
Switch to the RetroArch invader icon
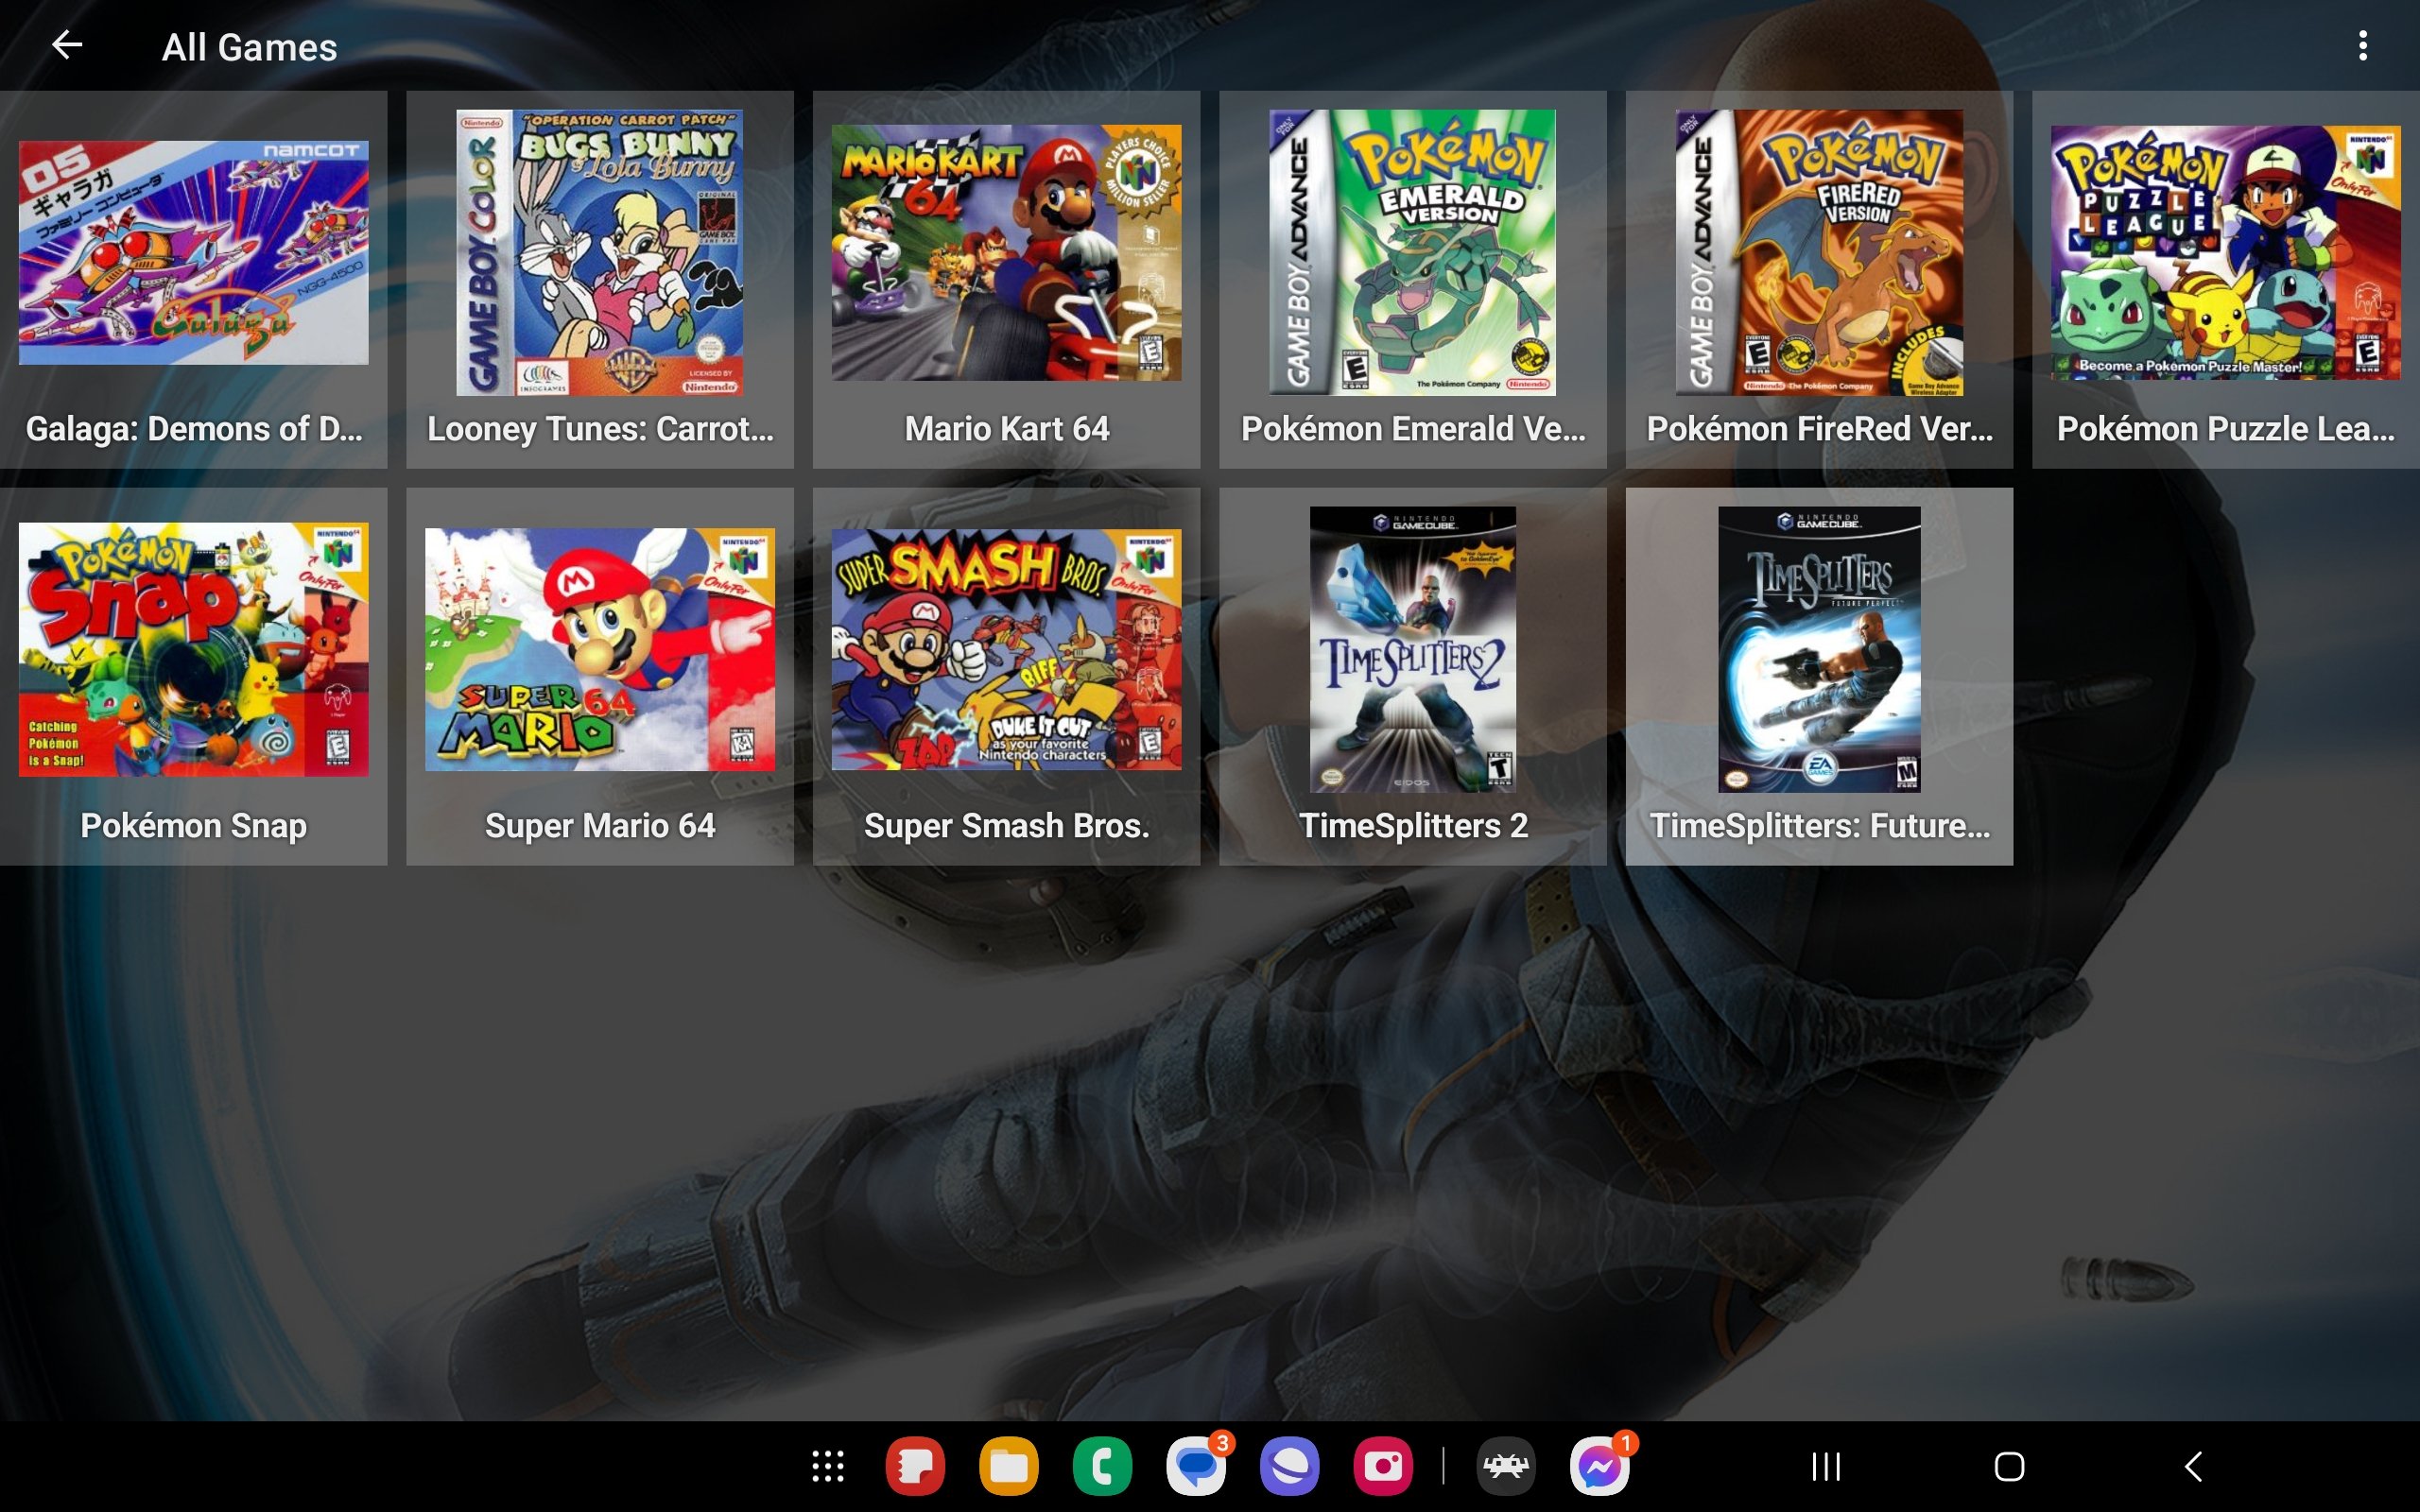pyautogui.click(x=1506, y=1467)
